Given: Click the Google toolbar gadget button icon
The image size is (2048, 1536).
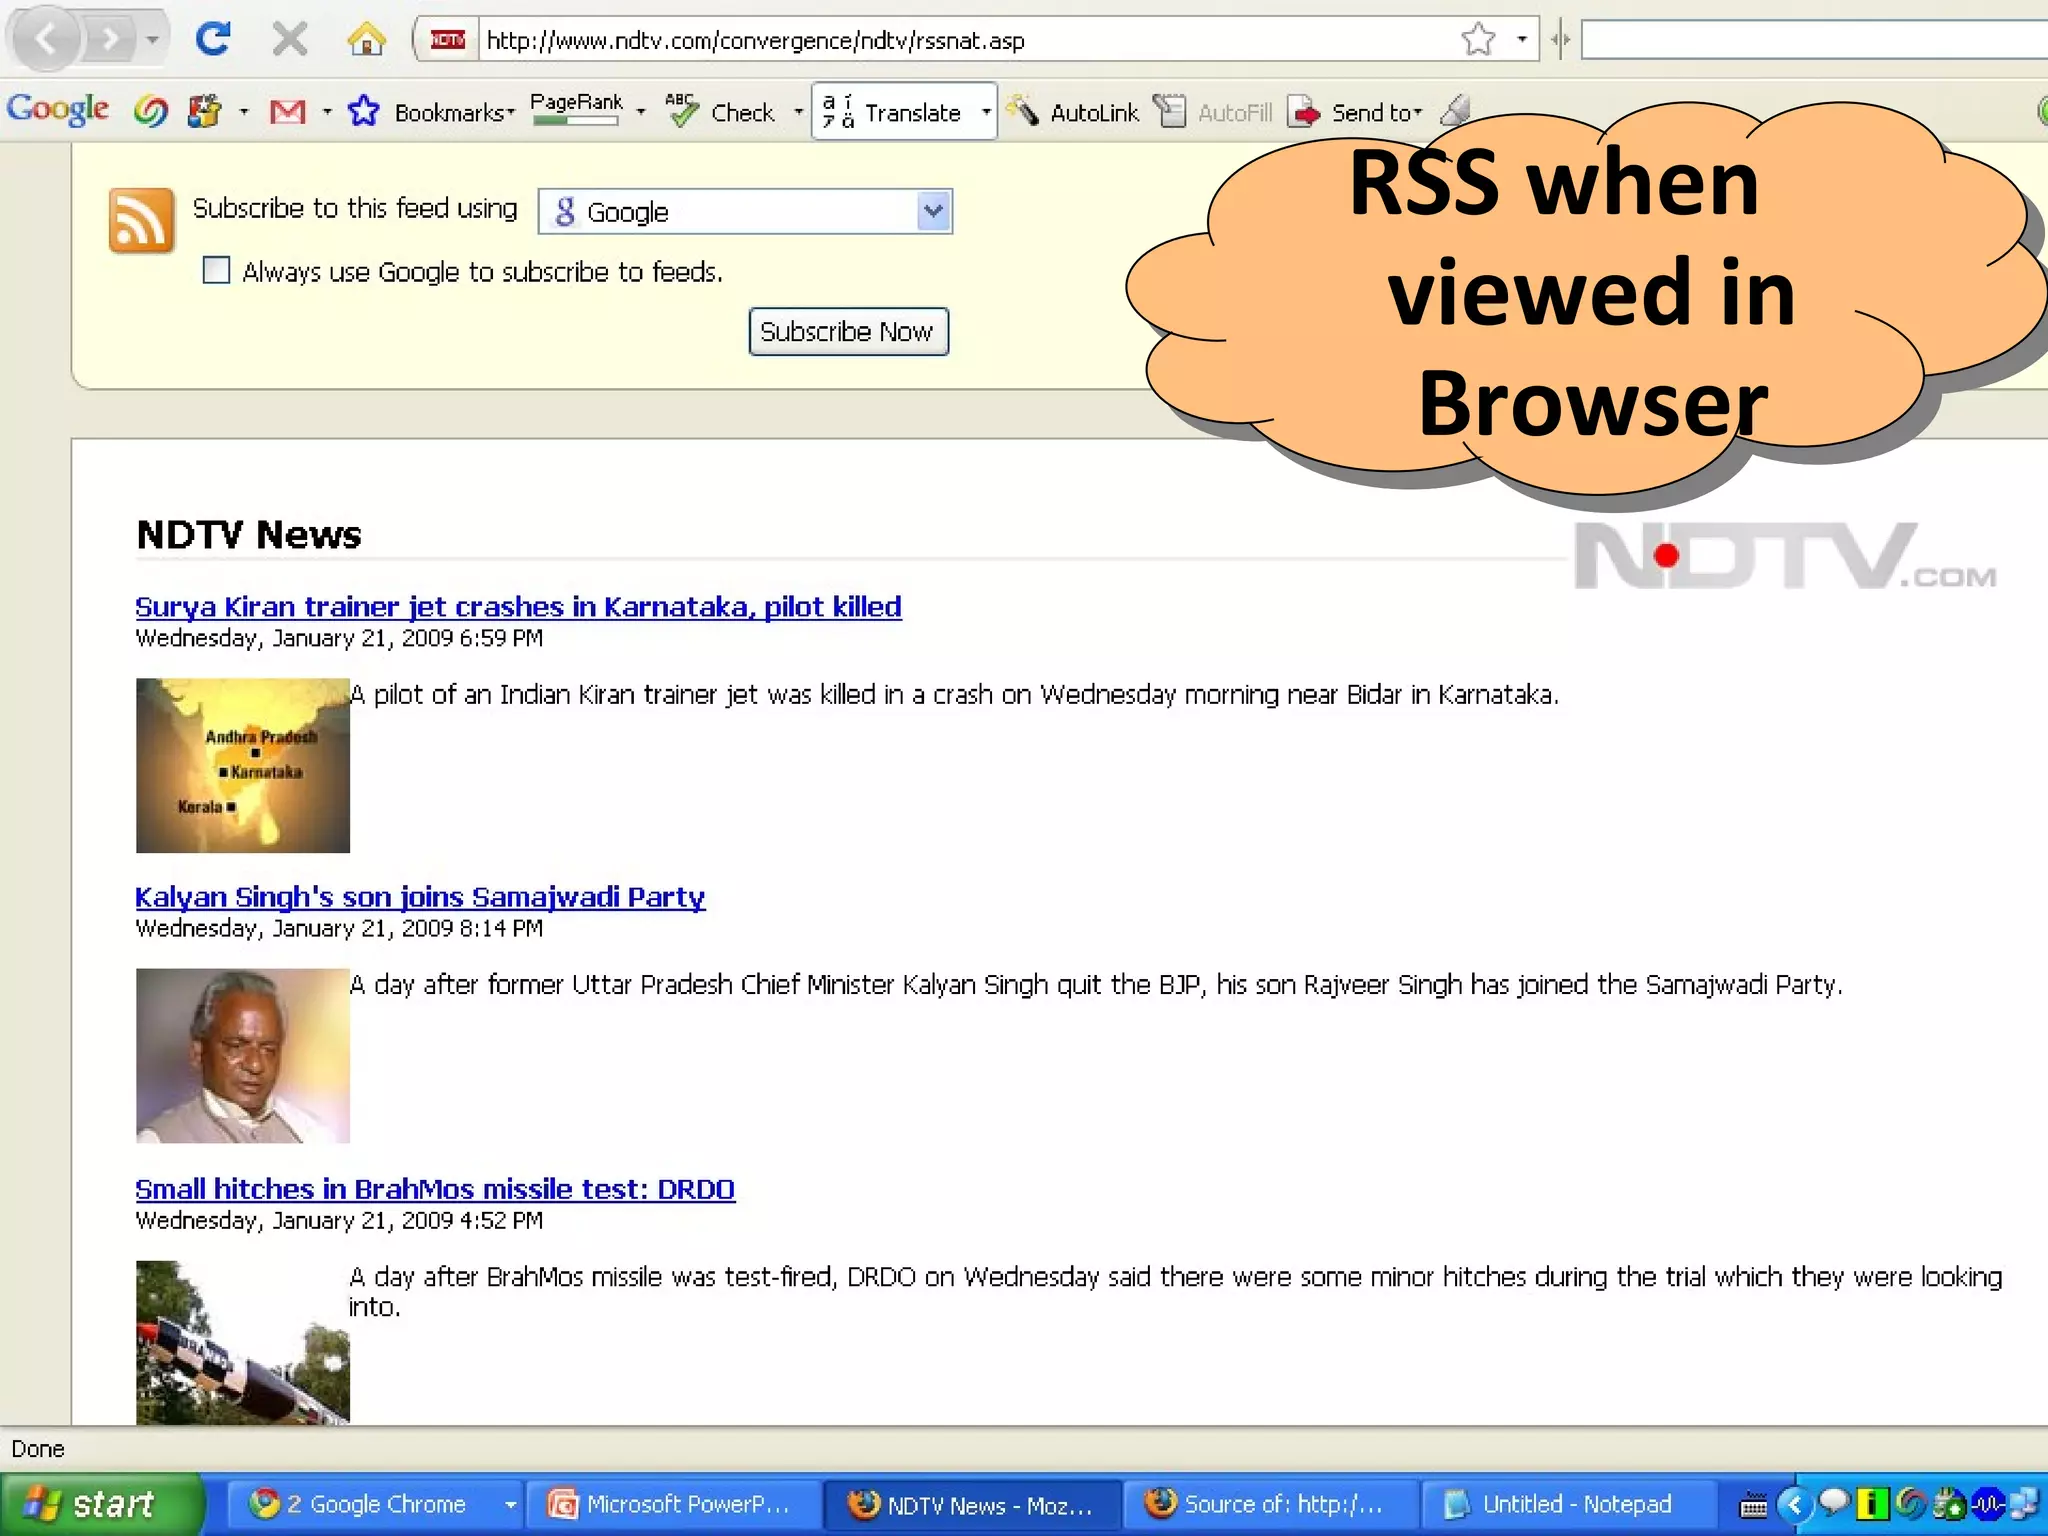Looking at the screenshot, I should click(205, 111).
